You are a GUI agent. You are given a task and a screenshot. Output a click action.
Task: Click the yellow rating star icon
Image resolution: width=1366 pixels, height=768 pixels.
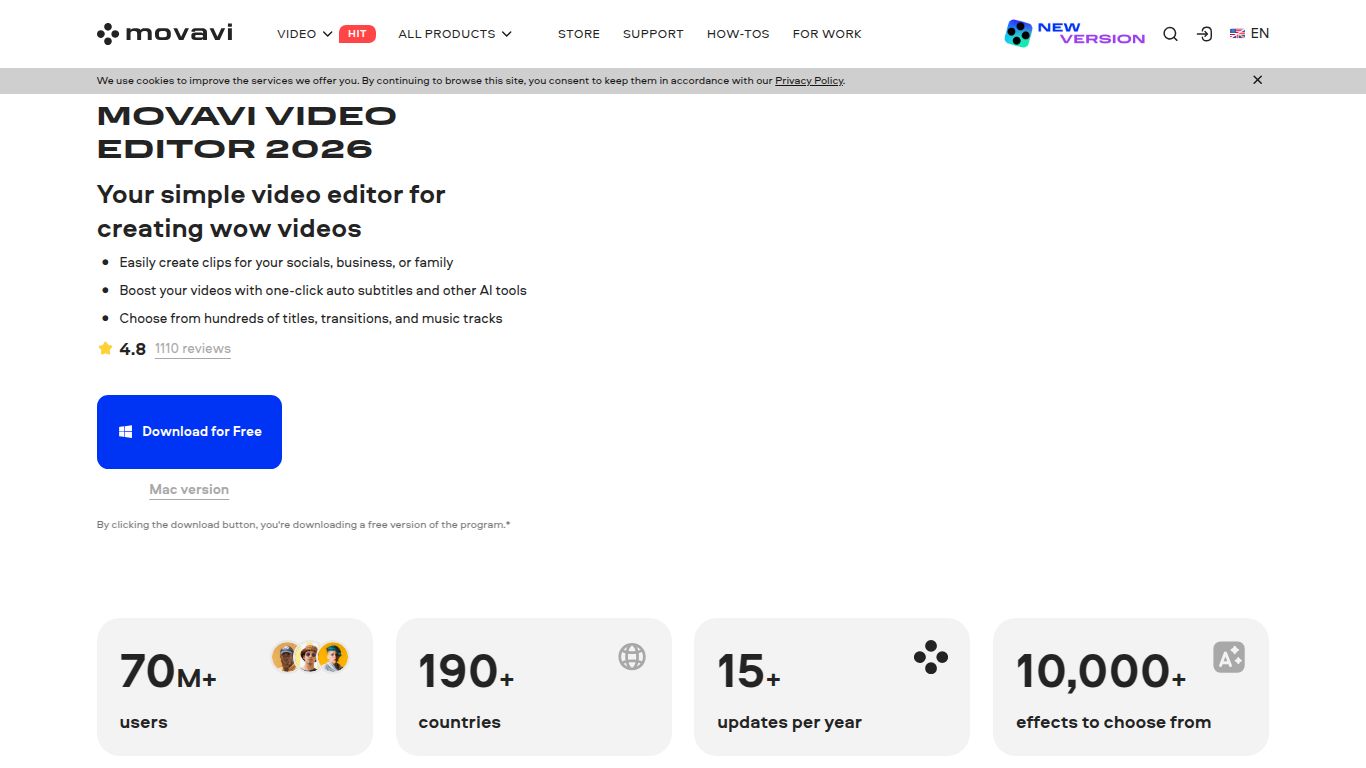pyautogui.click(x=105, y=349)
